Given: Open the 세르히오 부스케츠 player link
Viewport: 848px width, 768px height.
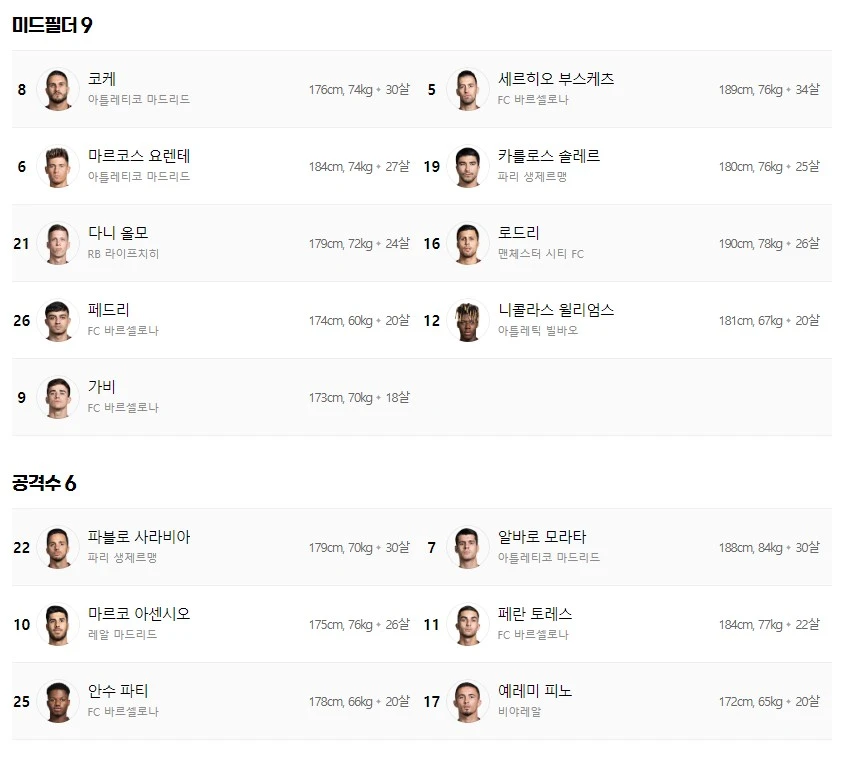Looking at the screenshot, I should tap(556, 79).
